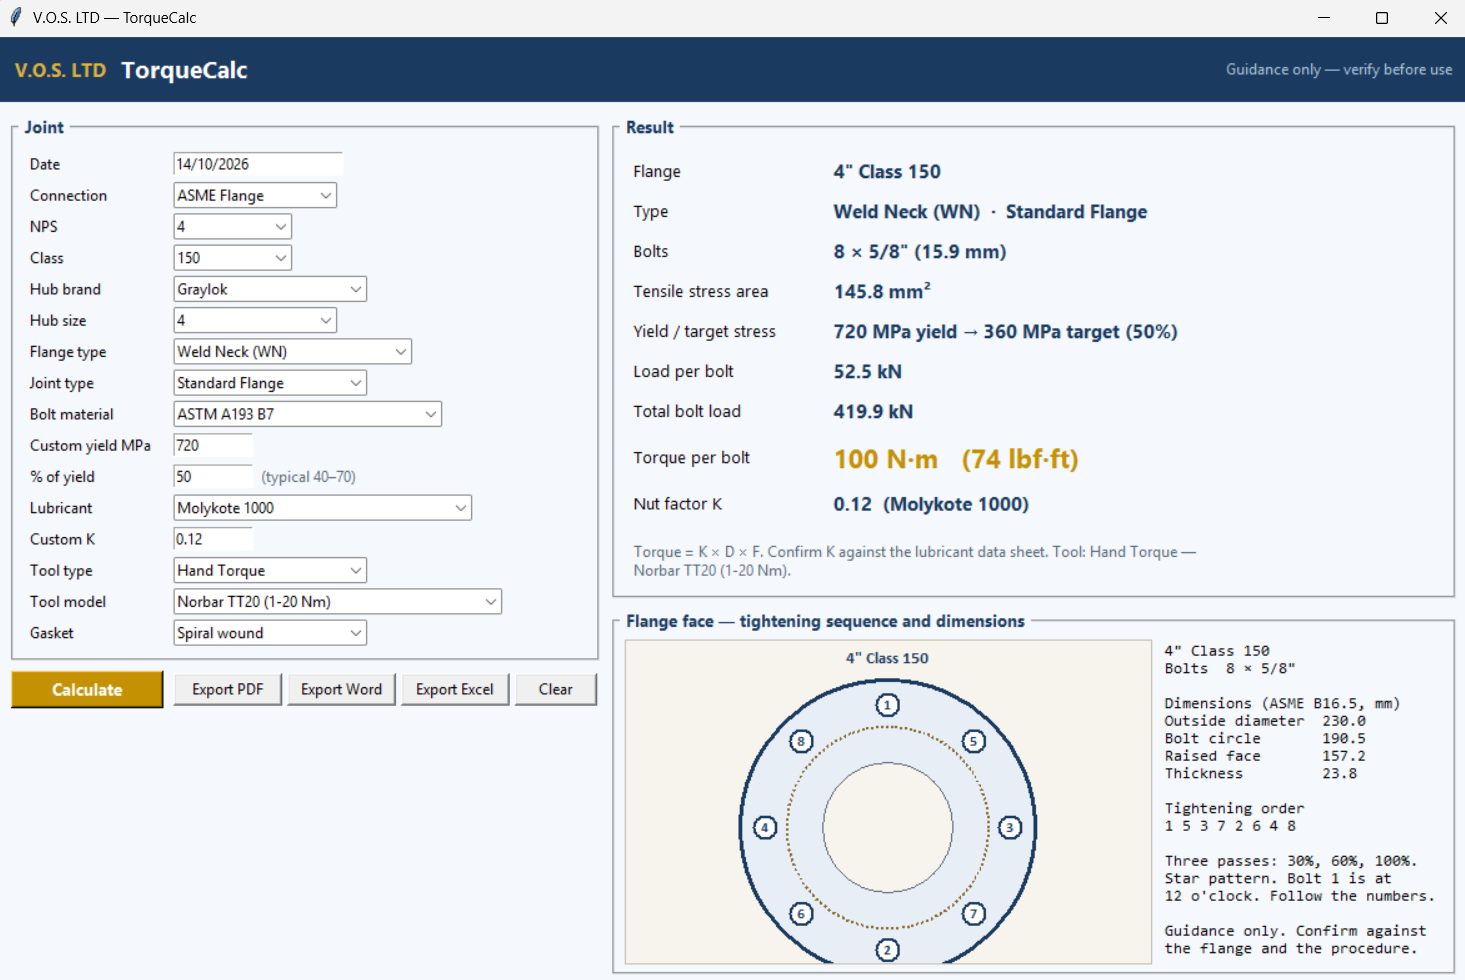
Task: Click bolt number 3 on flange diagram
Action: click(x=1010, y=827)
